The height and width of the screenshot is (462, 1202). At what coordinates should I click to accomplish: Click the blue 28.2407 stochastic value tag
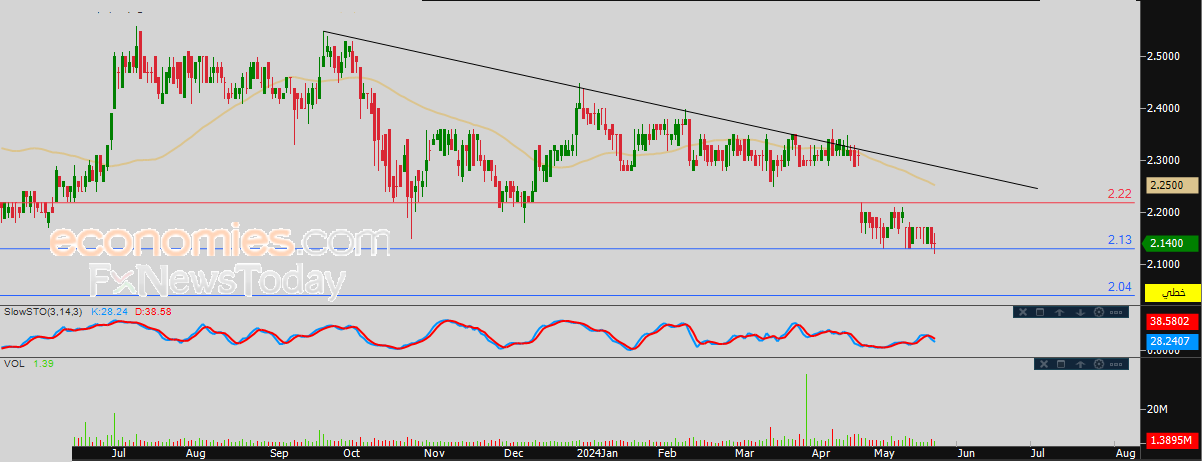tap(1172, 341)
